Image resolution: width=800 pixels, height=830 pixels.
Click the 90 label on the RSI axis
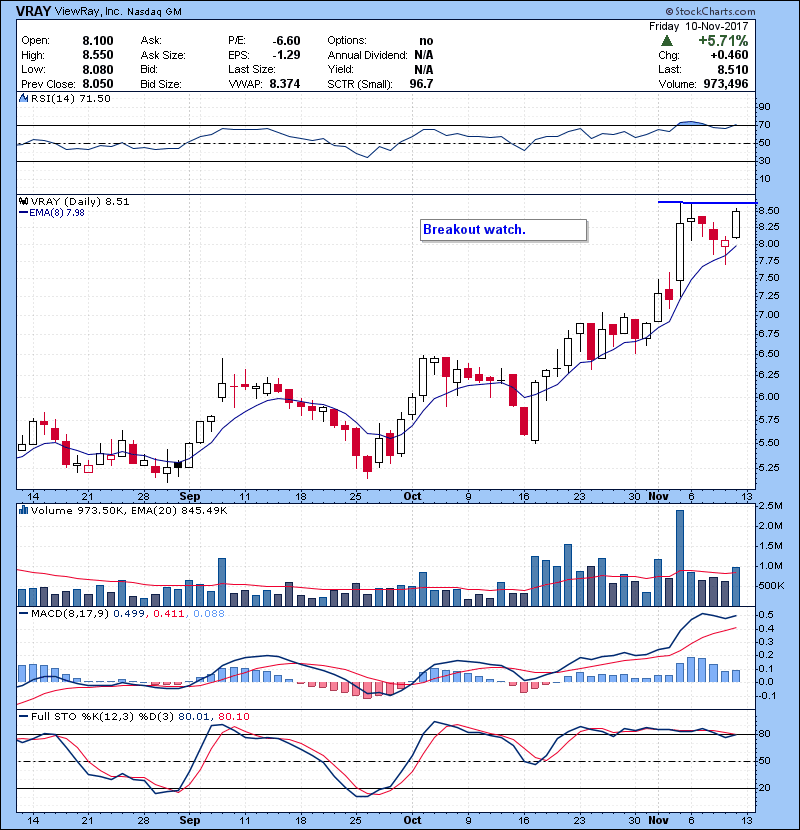pyautogui.click(x=765, y=107)
